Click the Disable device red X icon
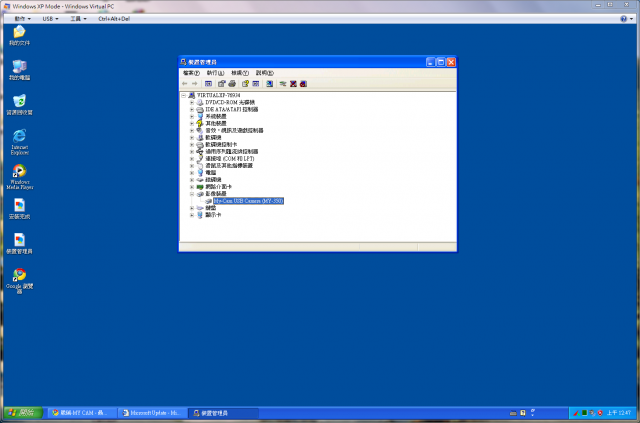This screenshot has height=423, width=640. click(x=293, y=84)
